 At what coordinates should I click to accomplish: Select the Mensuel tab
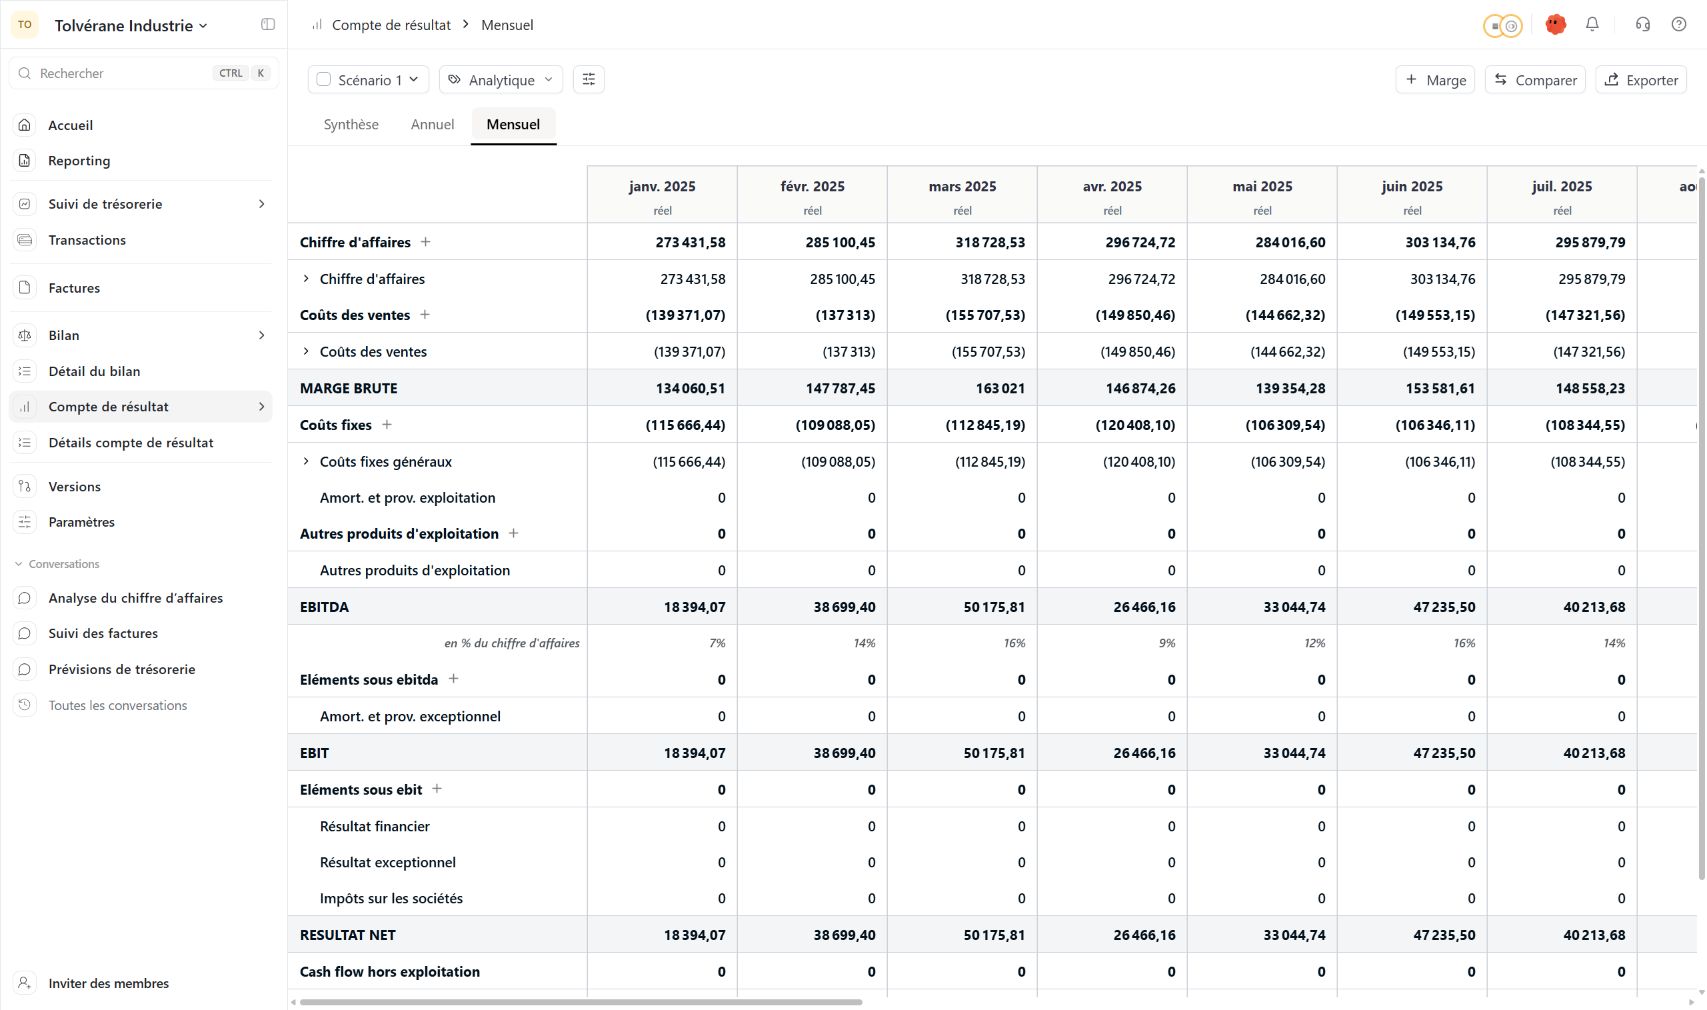(513, 125)
